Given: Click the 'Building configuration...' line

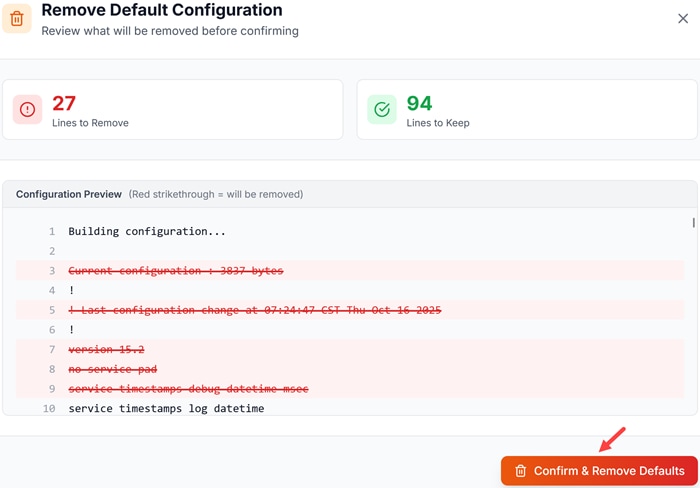Looking at the screenshot, I should click(147, 231).
